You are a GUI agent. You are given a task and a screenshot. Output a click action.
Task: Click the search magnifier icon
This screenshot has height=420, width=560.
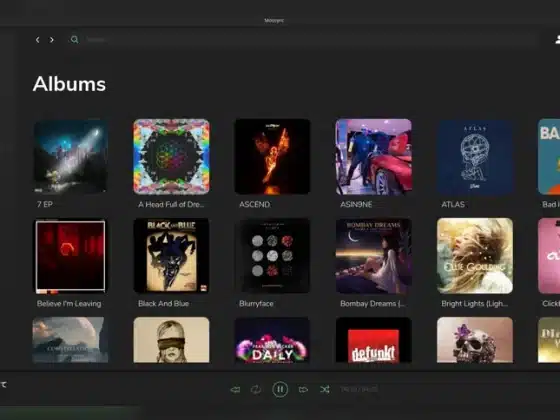[x=74, y=39]
